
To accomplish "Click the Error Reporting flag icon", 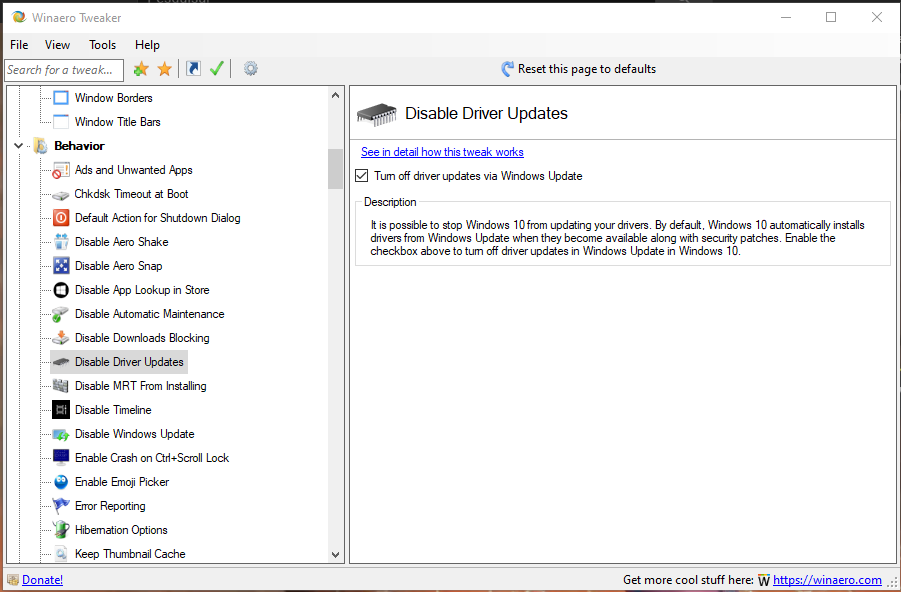I will point(61,506).
